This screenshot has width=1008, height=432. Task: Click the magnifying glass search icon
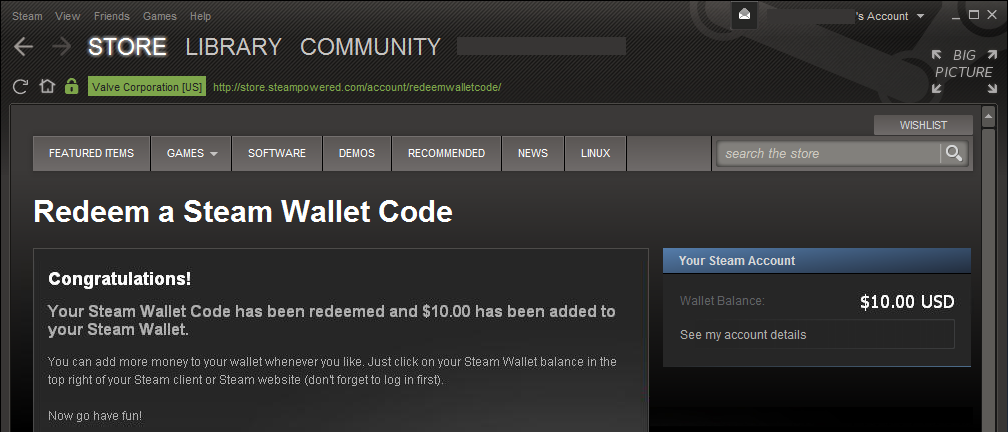click(x=954, y=153)
